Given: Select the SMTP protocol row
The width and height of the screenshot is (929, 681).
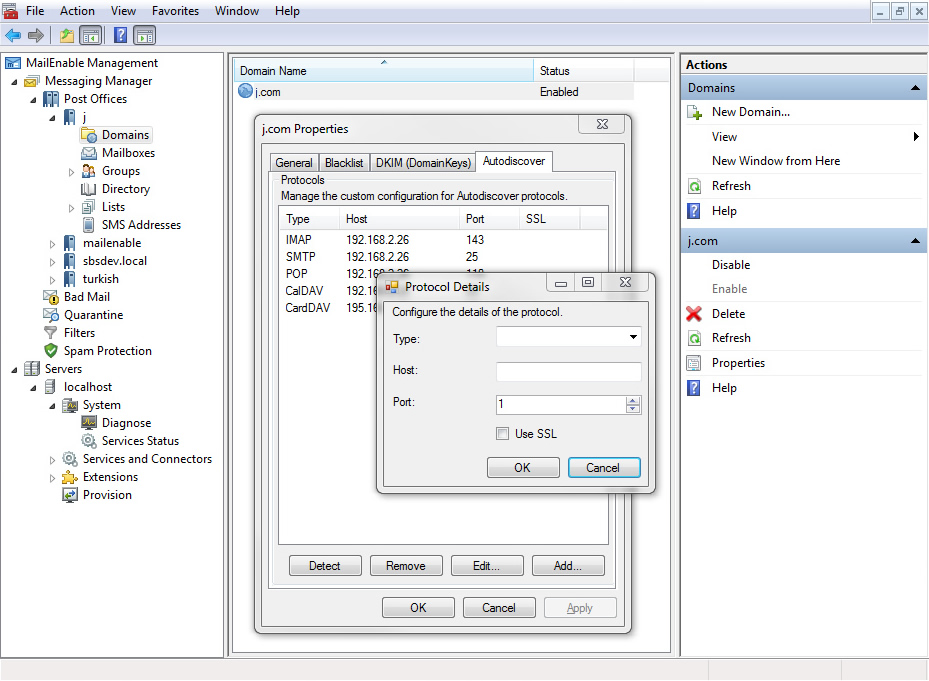Looking at the screenshot, I should click(x=444, y=257).
